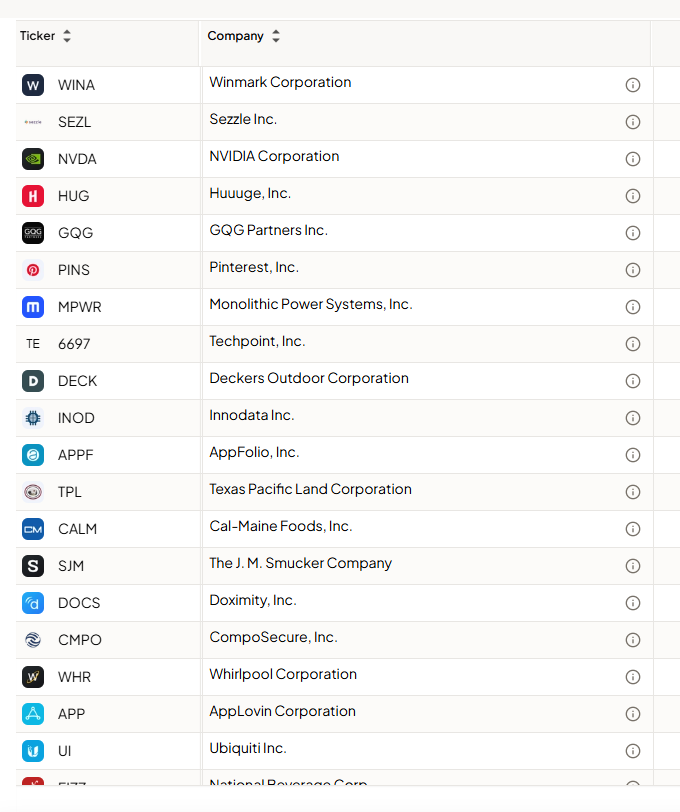Select the CMPO ticker text
The width and height of the screenshot is (680, 812).
(80, 640)
